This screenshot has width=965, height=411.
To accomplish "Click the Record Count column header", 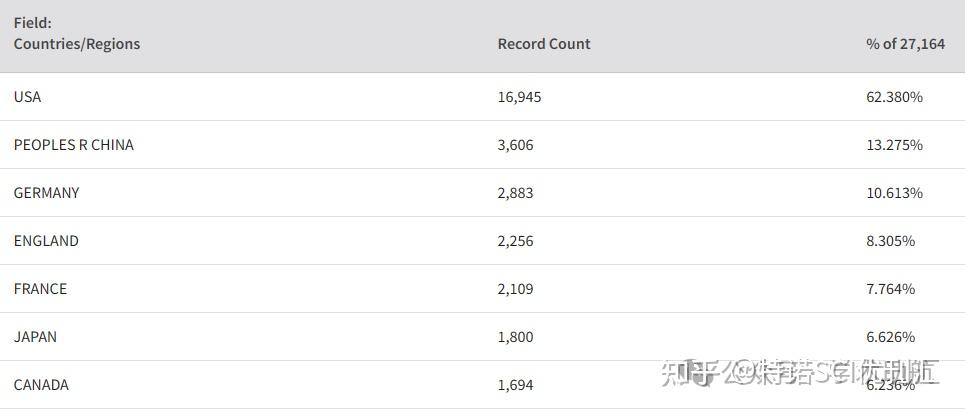I will tap(543, 44).
